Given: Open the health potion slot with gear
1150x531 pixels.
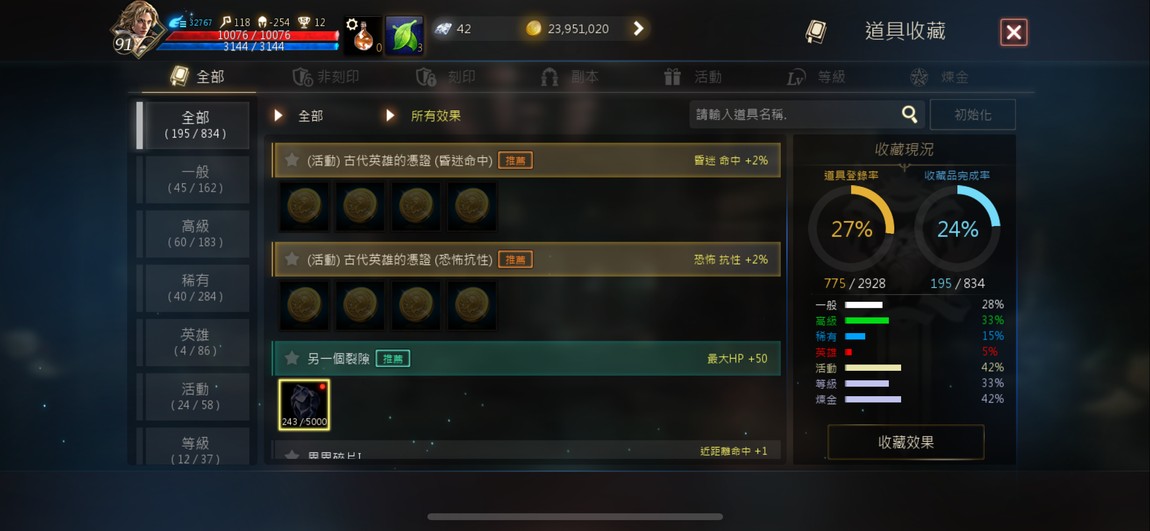Looking at the screenshot, I should (x=363, y=36).
